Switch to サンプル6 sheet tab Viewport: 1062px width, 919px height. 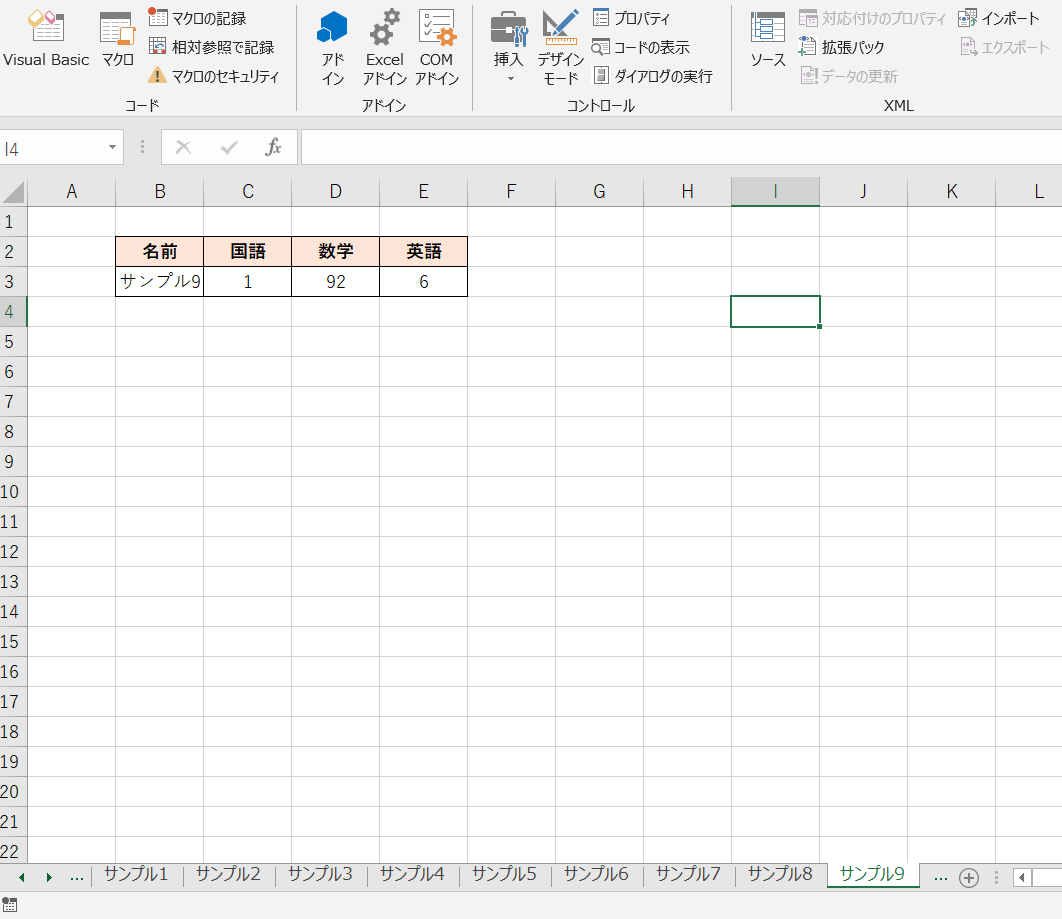(597, 874)
